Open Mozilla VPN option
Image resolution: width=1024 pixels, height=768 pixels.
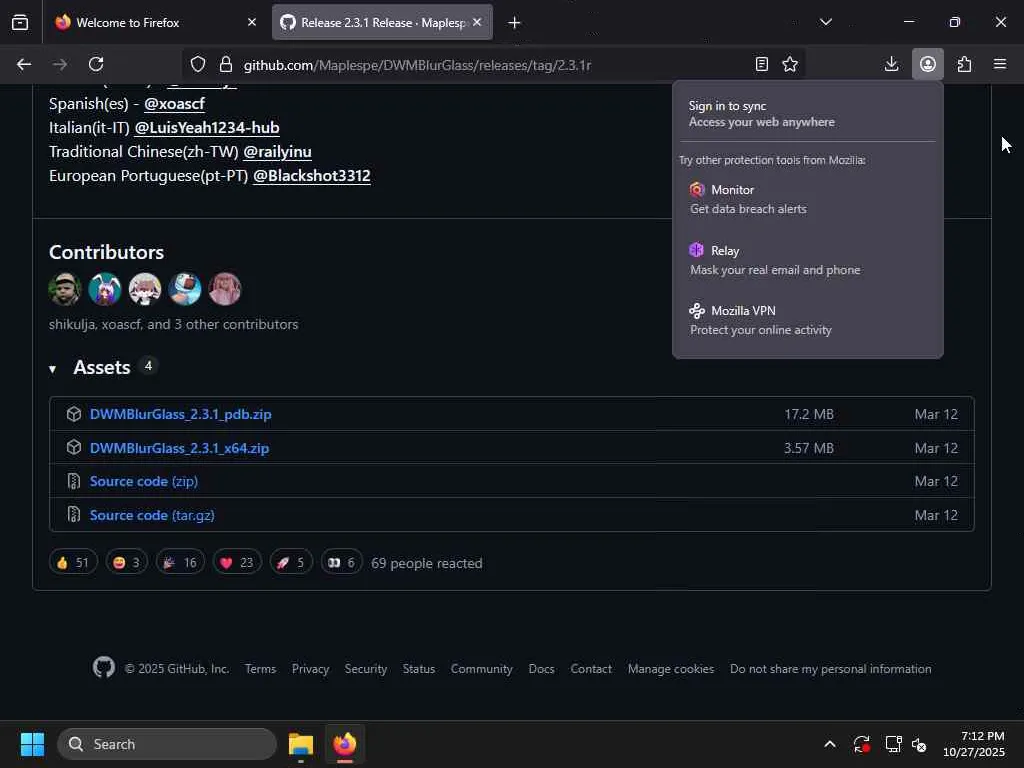[x=807, y=320]
